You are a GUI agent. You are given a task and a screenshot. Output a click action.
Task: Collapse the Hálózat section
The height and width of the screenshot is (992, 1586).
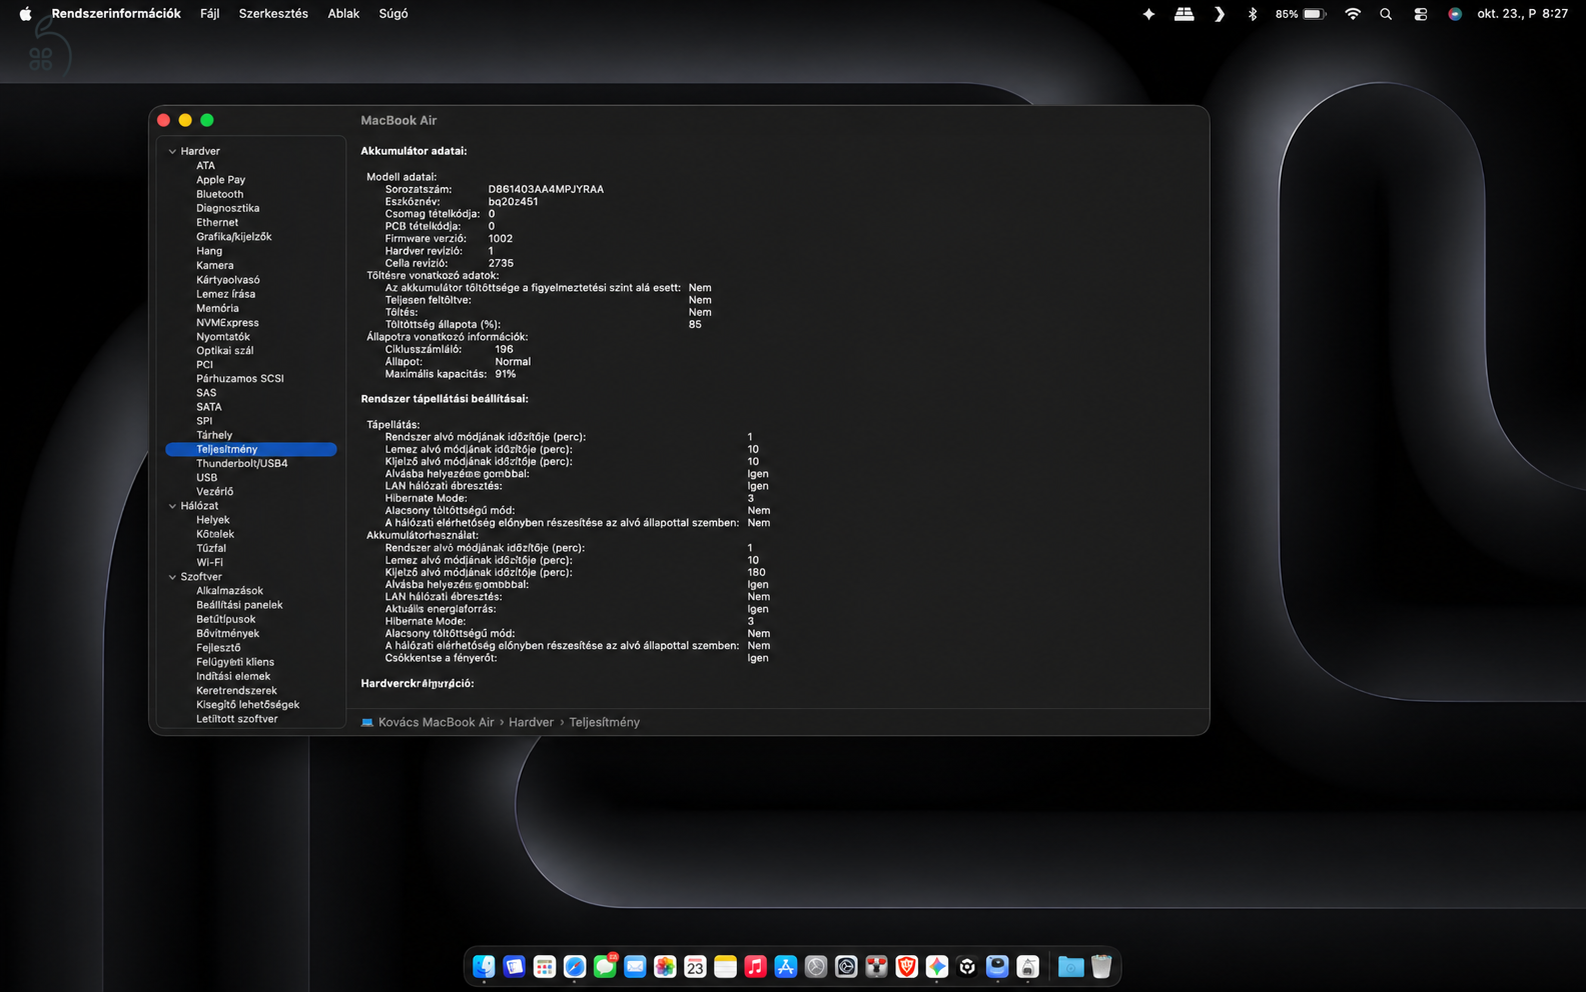pyautogui.click(x=172, y=506)
